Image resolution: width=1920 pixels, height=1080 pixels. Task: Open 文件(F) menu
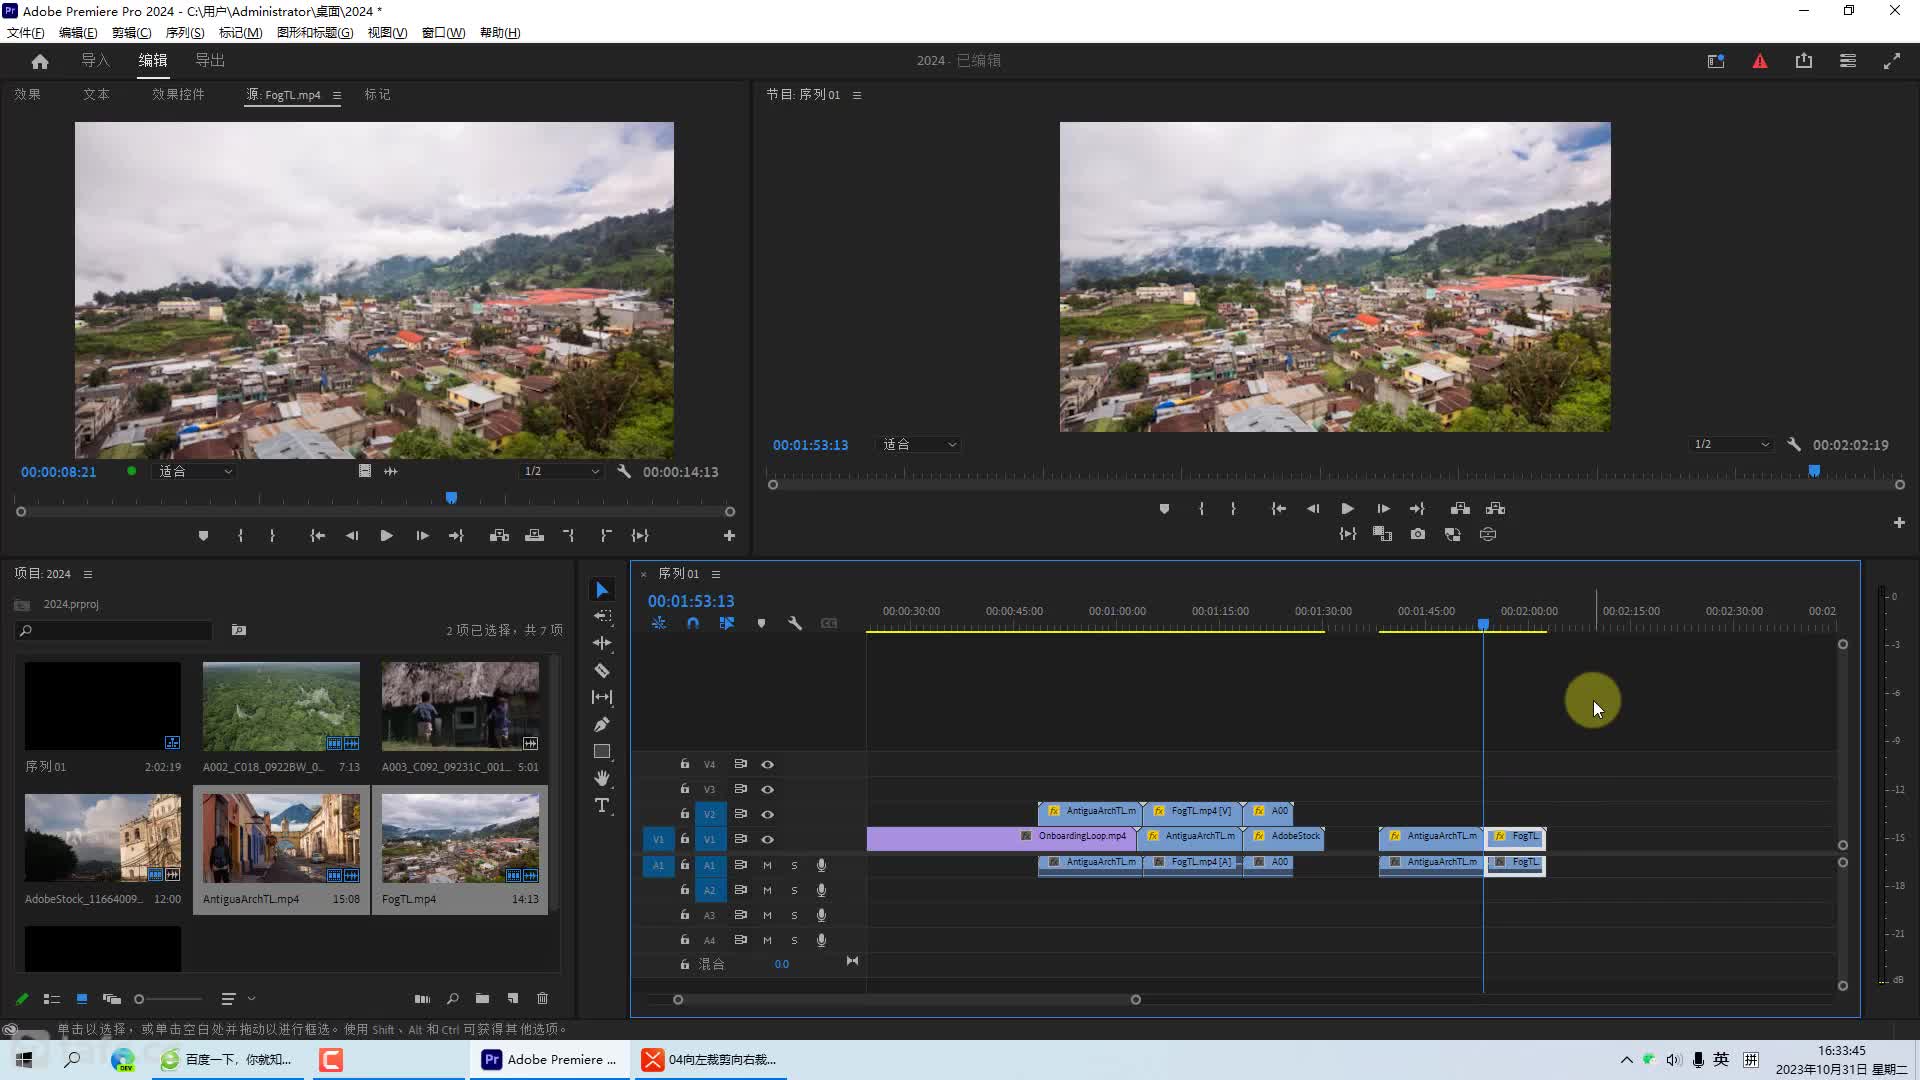point(25,33)
